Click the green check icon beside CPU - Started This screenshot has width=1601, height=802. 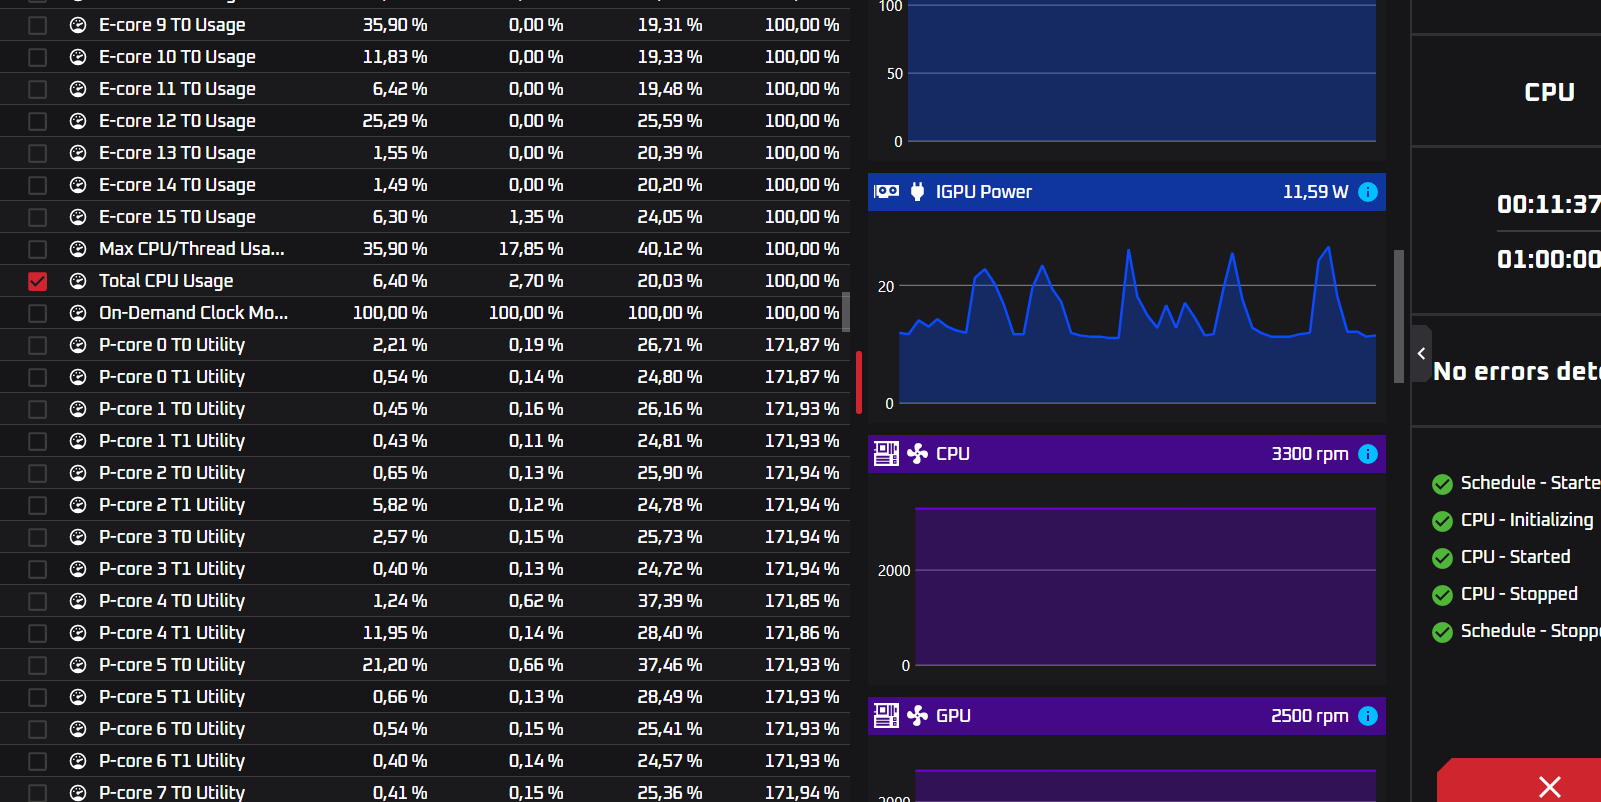(1442, 558)
